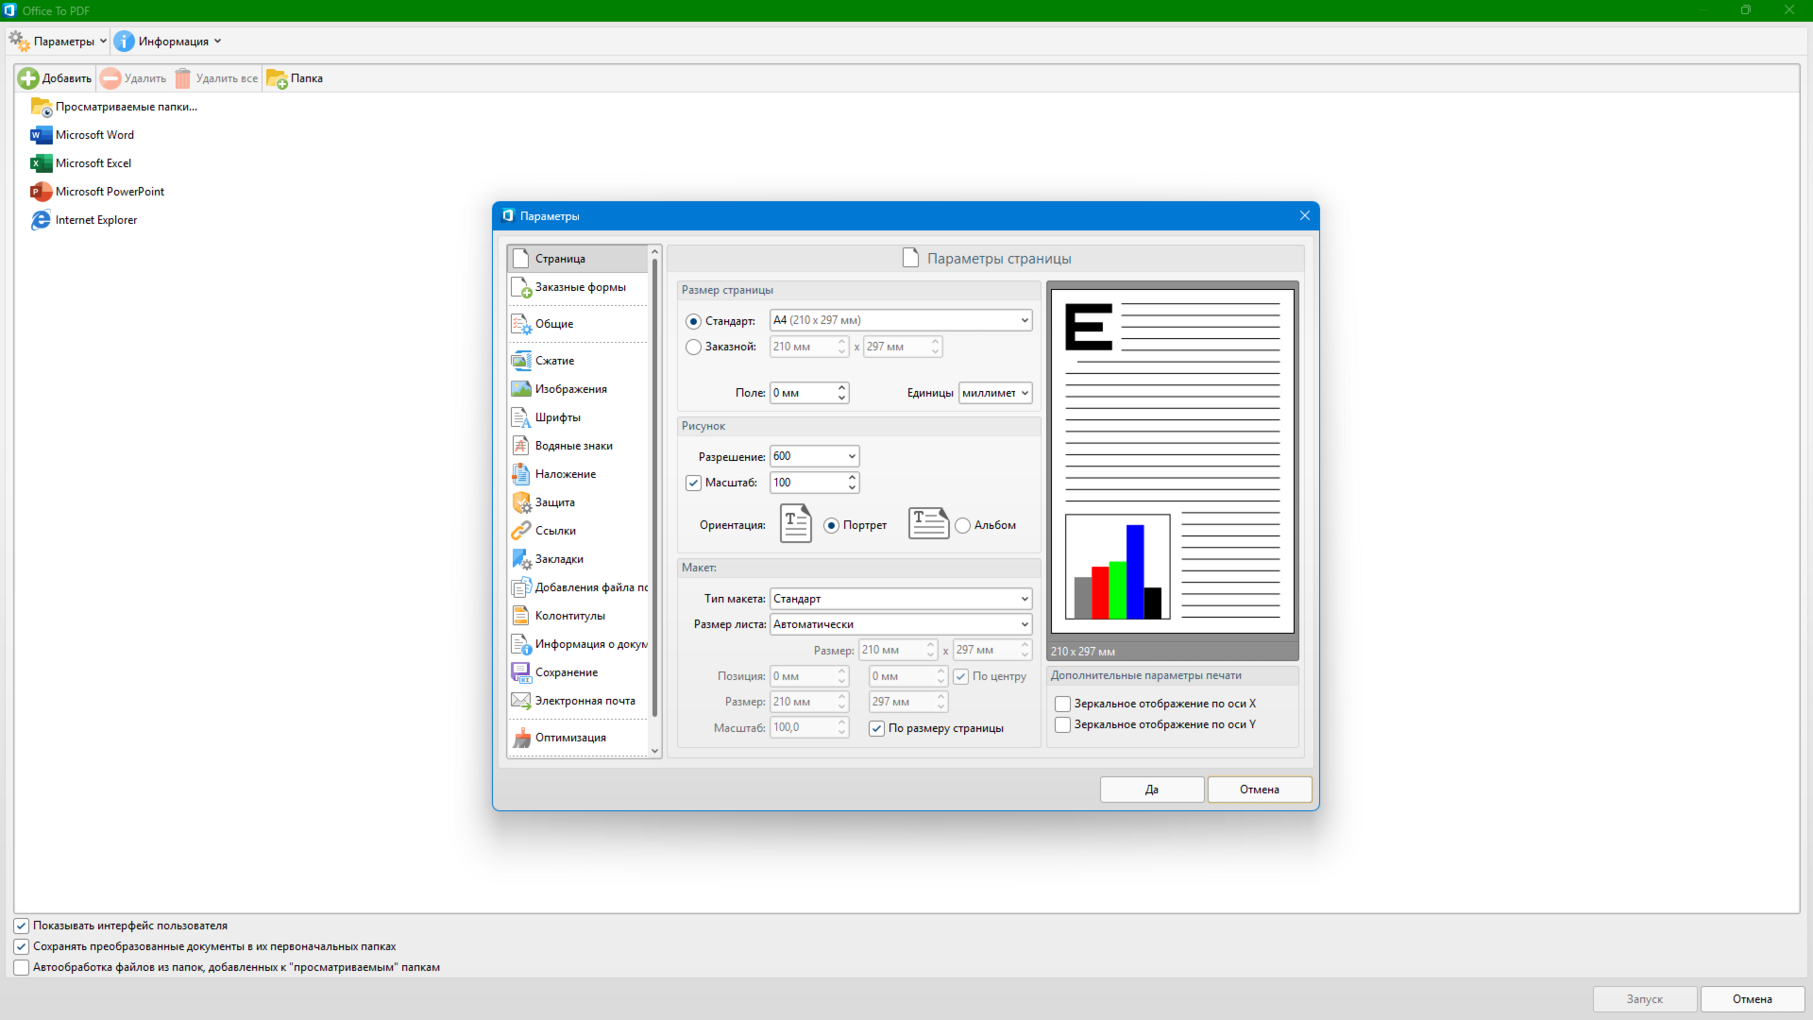
Task: Select the Водяные знаки watermark icon
Action: pos(521,446)
